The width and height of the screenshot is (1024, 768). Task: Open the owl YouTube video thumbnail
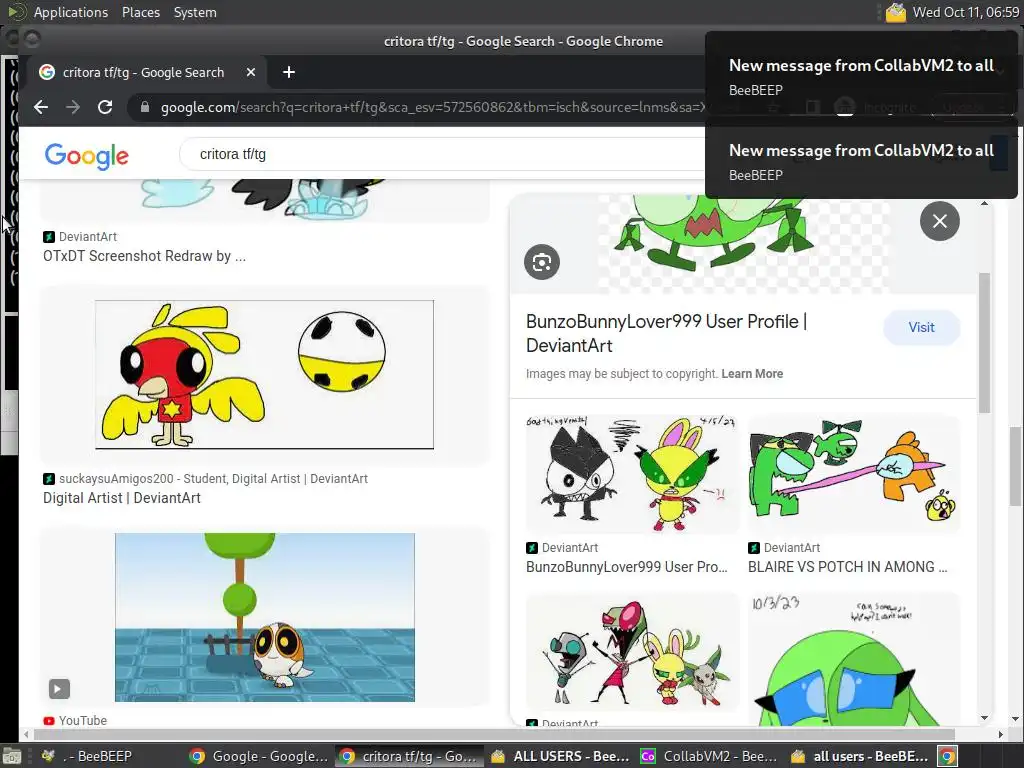(264, 617)
